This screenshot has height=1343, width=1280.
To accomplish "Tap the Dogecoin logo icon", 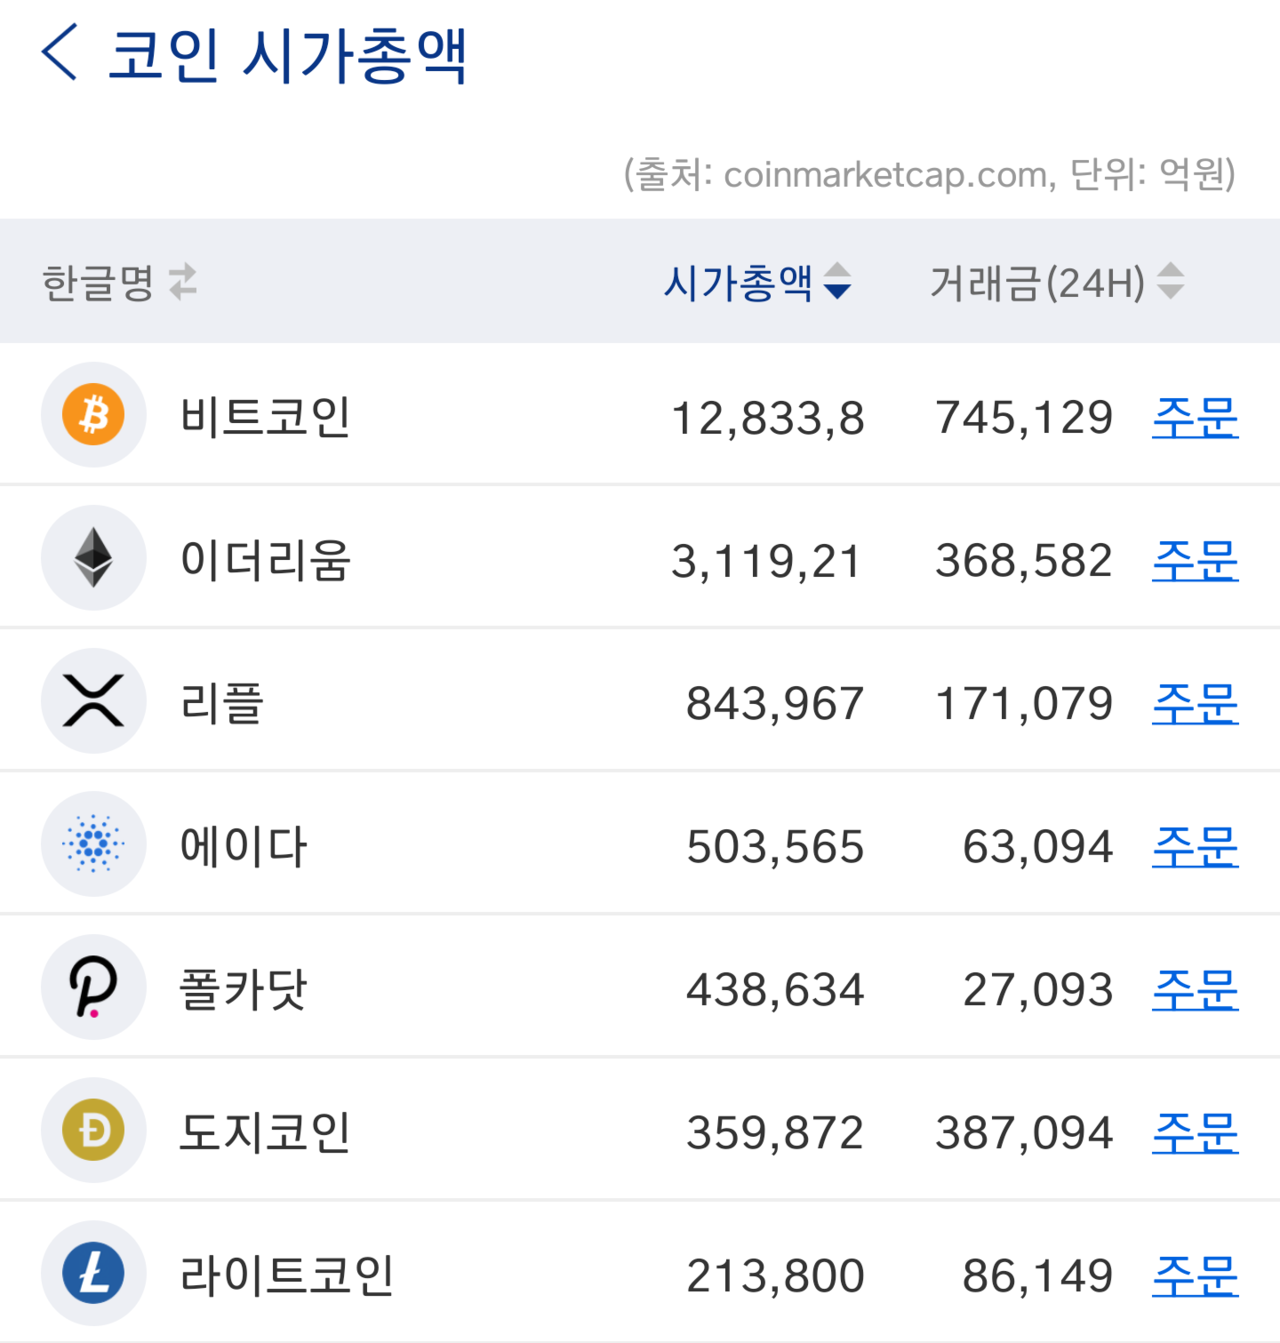I will tap(93, 1129).
